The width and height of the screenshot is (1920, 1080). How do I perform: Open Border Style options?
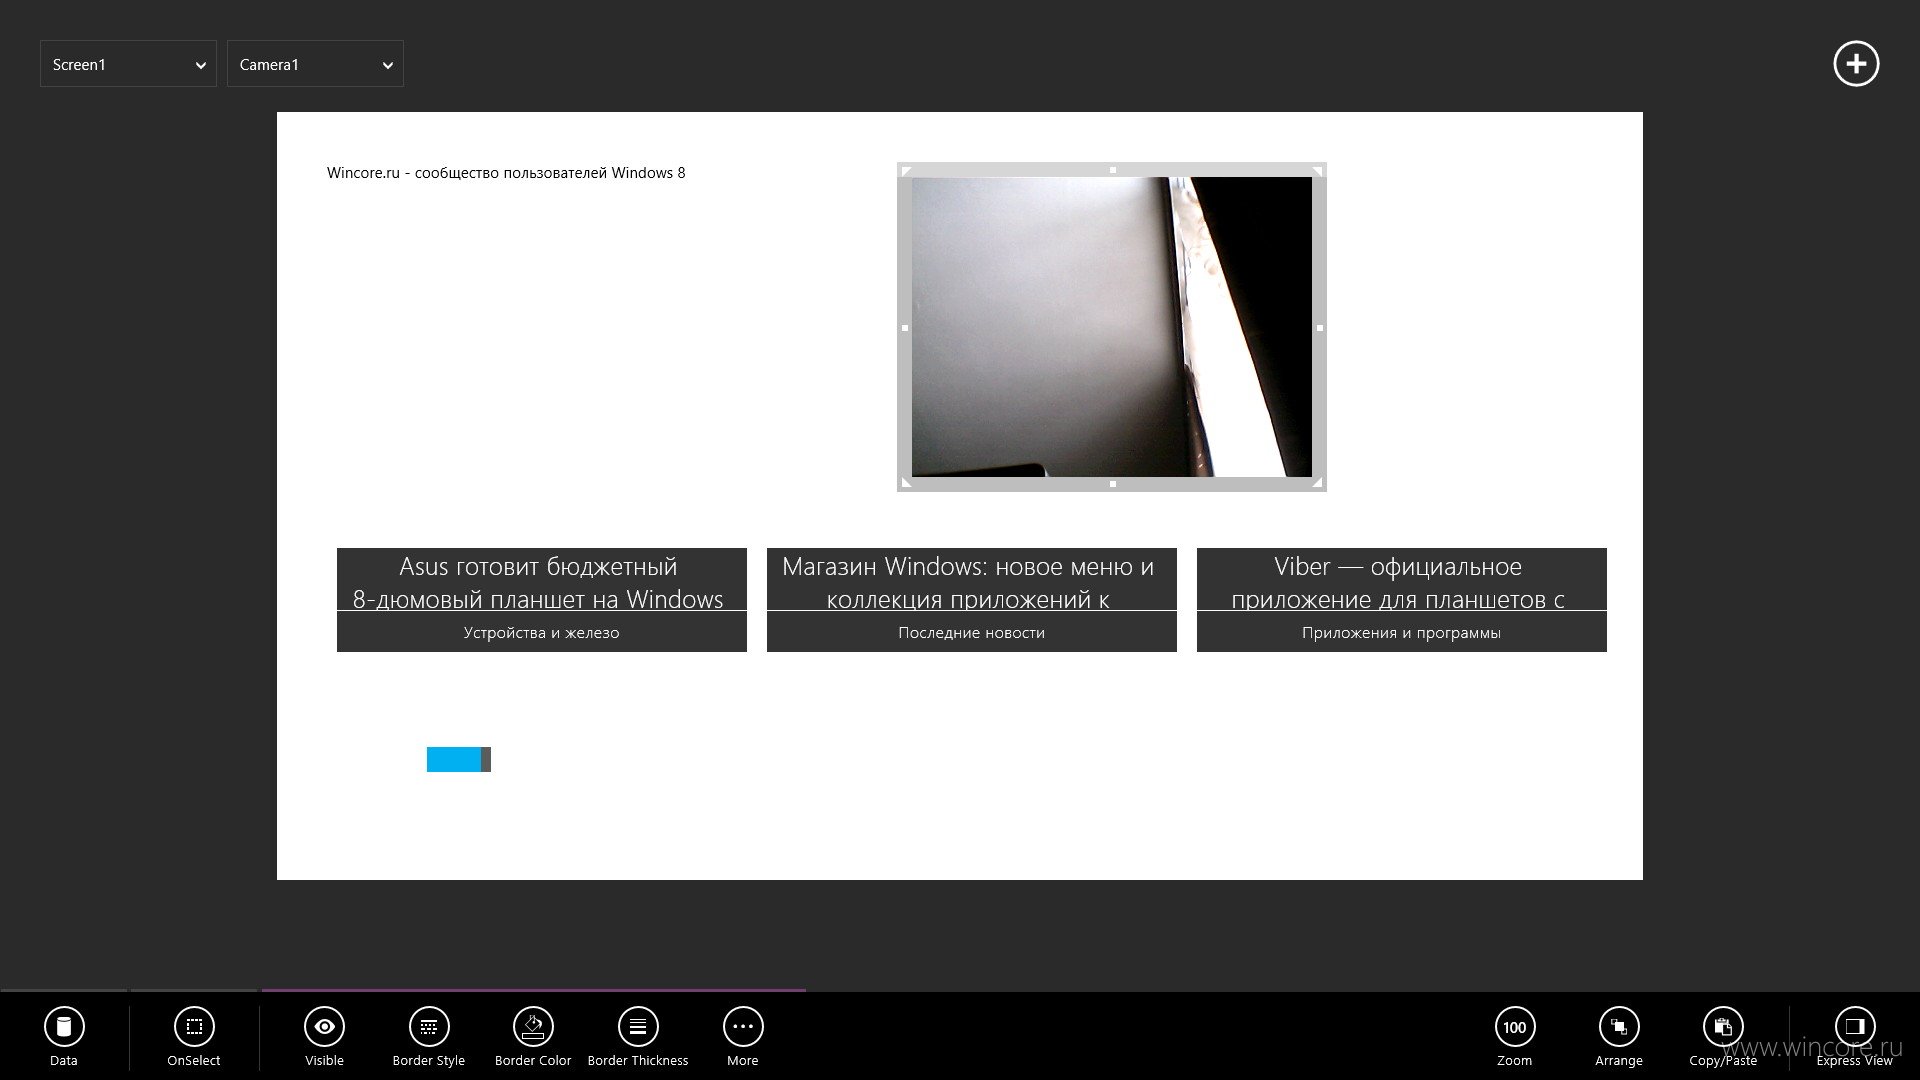429,1037
